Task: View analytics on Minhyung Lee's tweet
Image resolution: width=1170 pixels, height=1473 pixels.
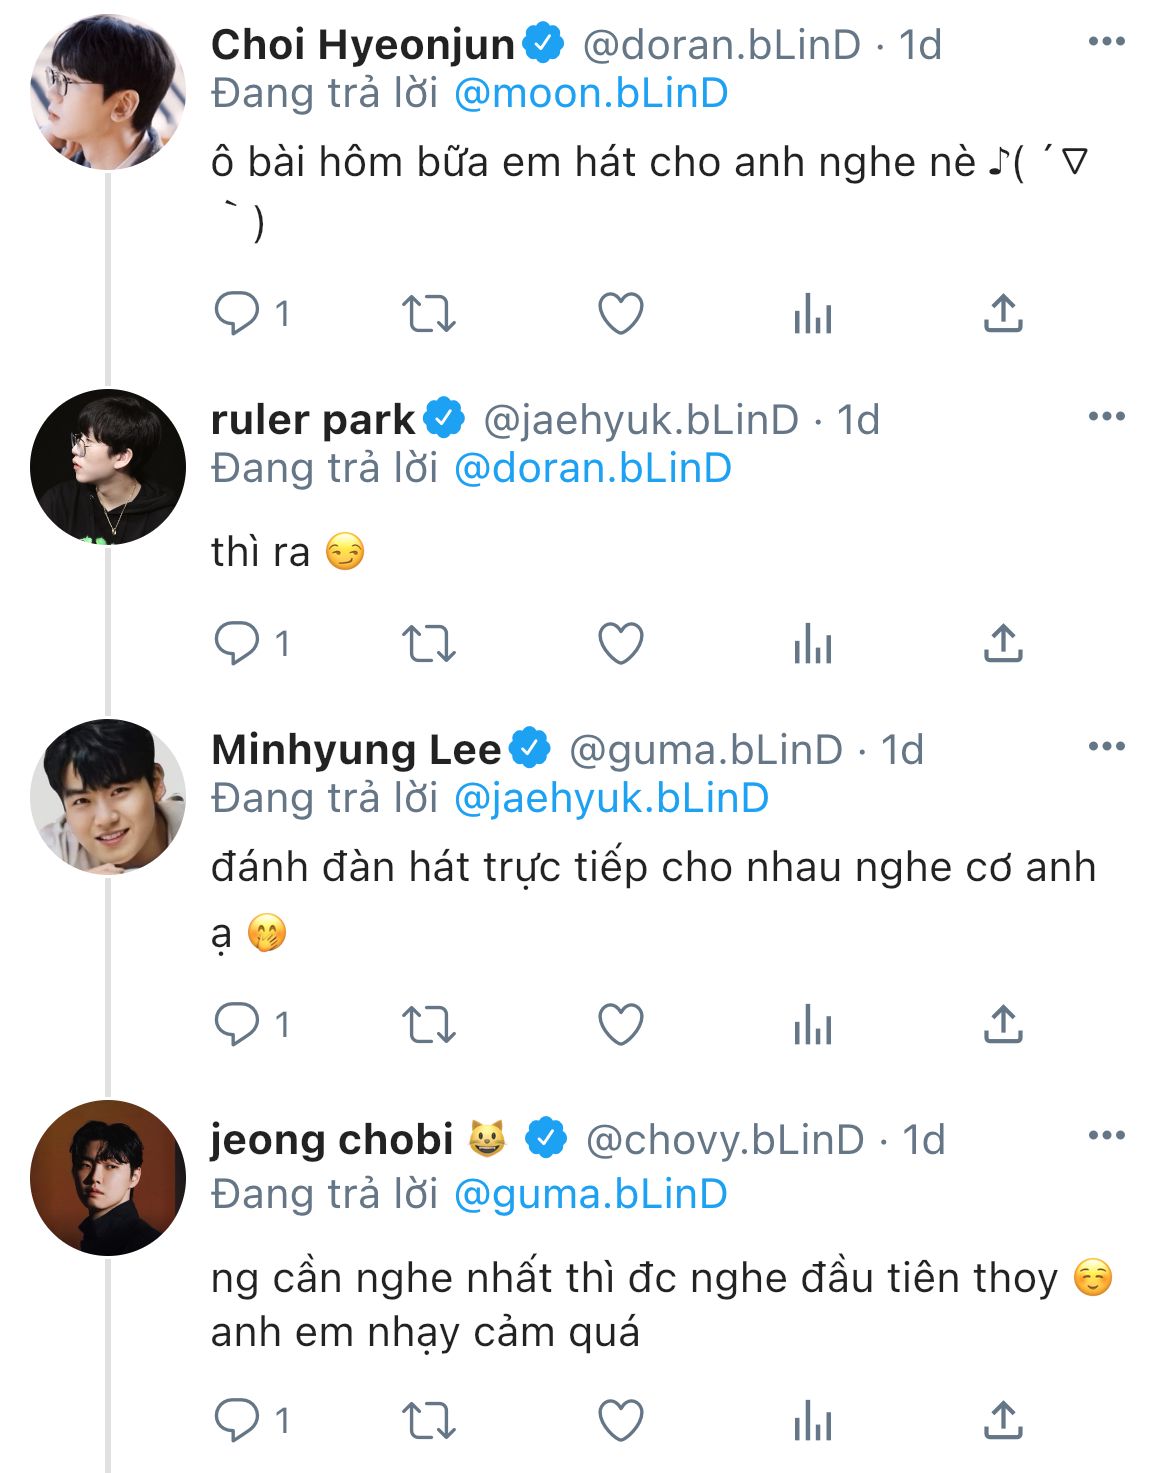Action: [813, 1025]
